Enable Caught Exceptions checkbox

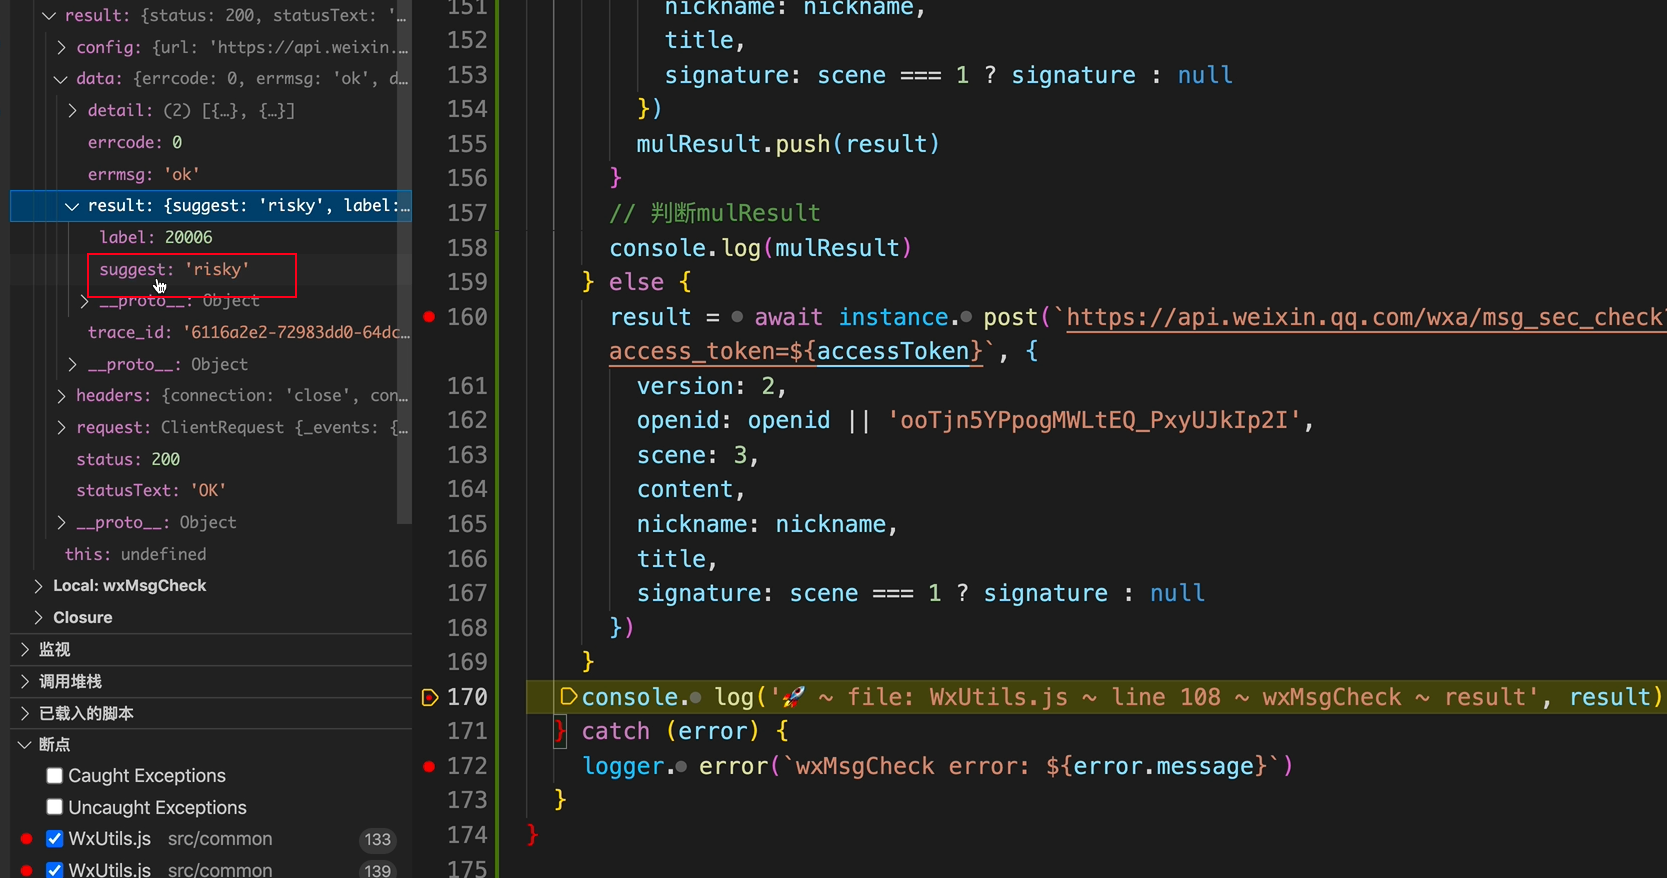click(55, 776)
